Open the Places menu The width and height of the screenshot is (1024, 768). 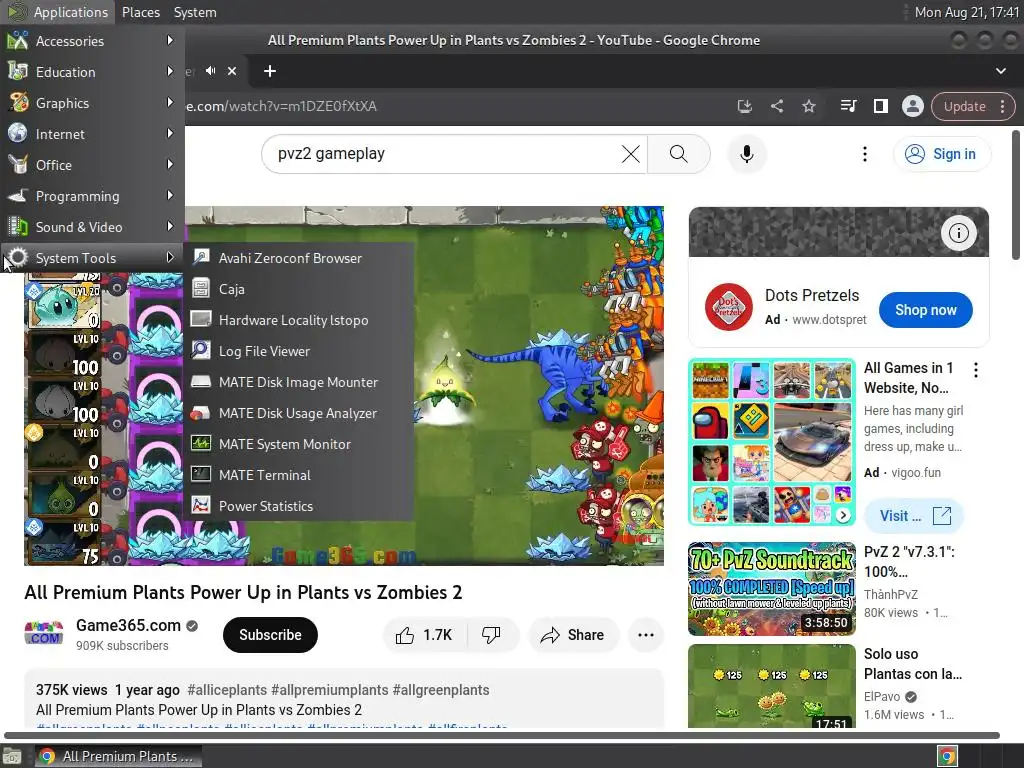140,12
